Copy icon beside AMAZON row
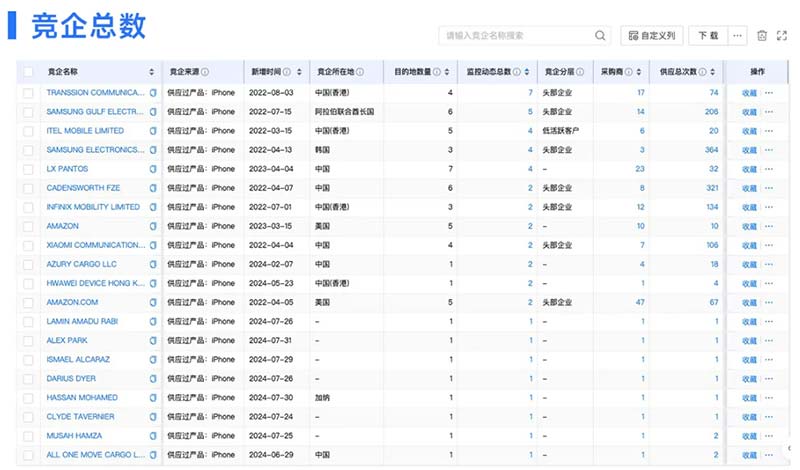This screenshot has height=470, width=800. [x=153, y=226]
